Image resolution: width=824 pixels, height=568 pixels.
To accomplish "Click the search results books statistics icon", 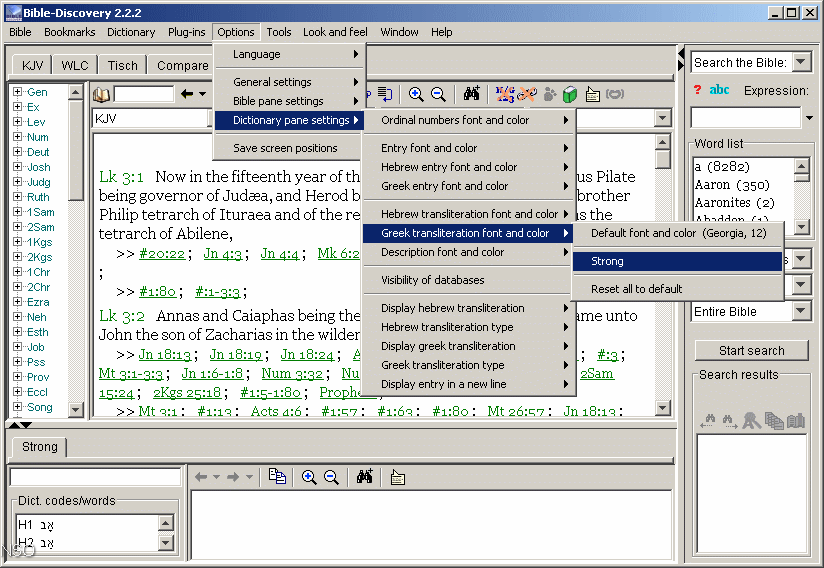I will pyautogui.click(x=796, y=420).
